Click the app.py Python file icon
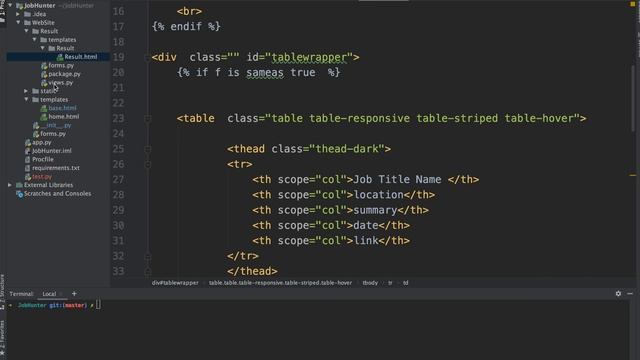The height and width of the screenshot is (360, 640). [x=28, y=142]
